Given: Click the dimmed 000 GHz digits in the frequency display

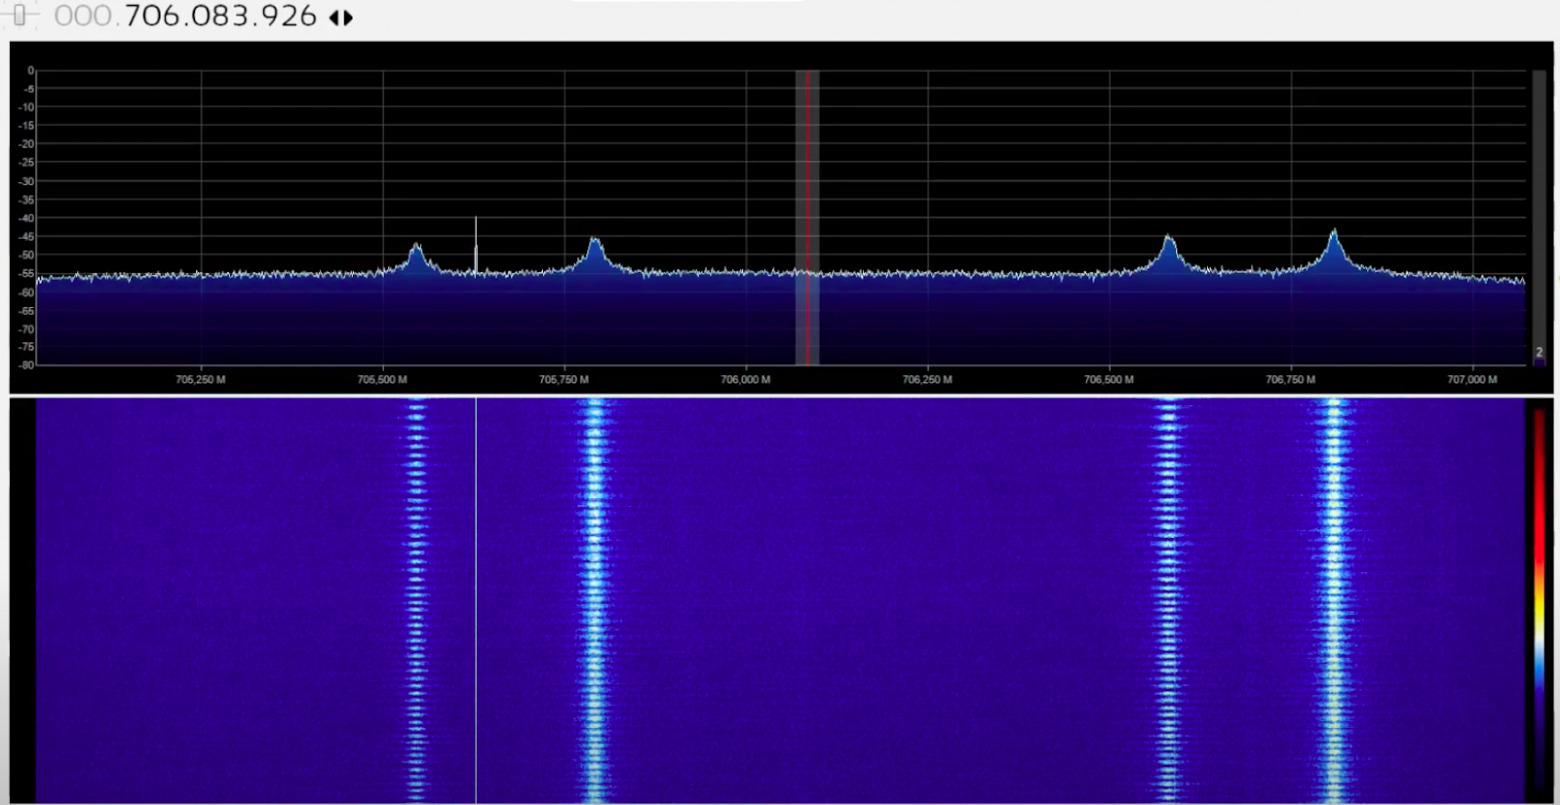Looking at the screenshot, I should (85, 16).
